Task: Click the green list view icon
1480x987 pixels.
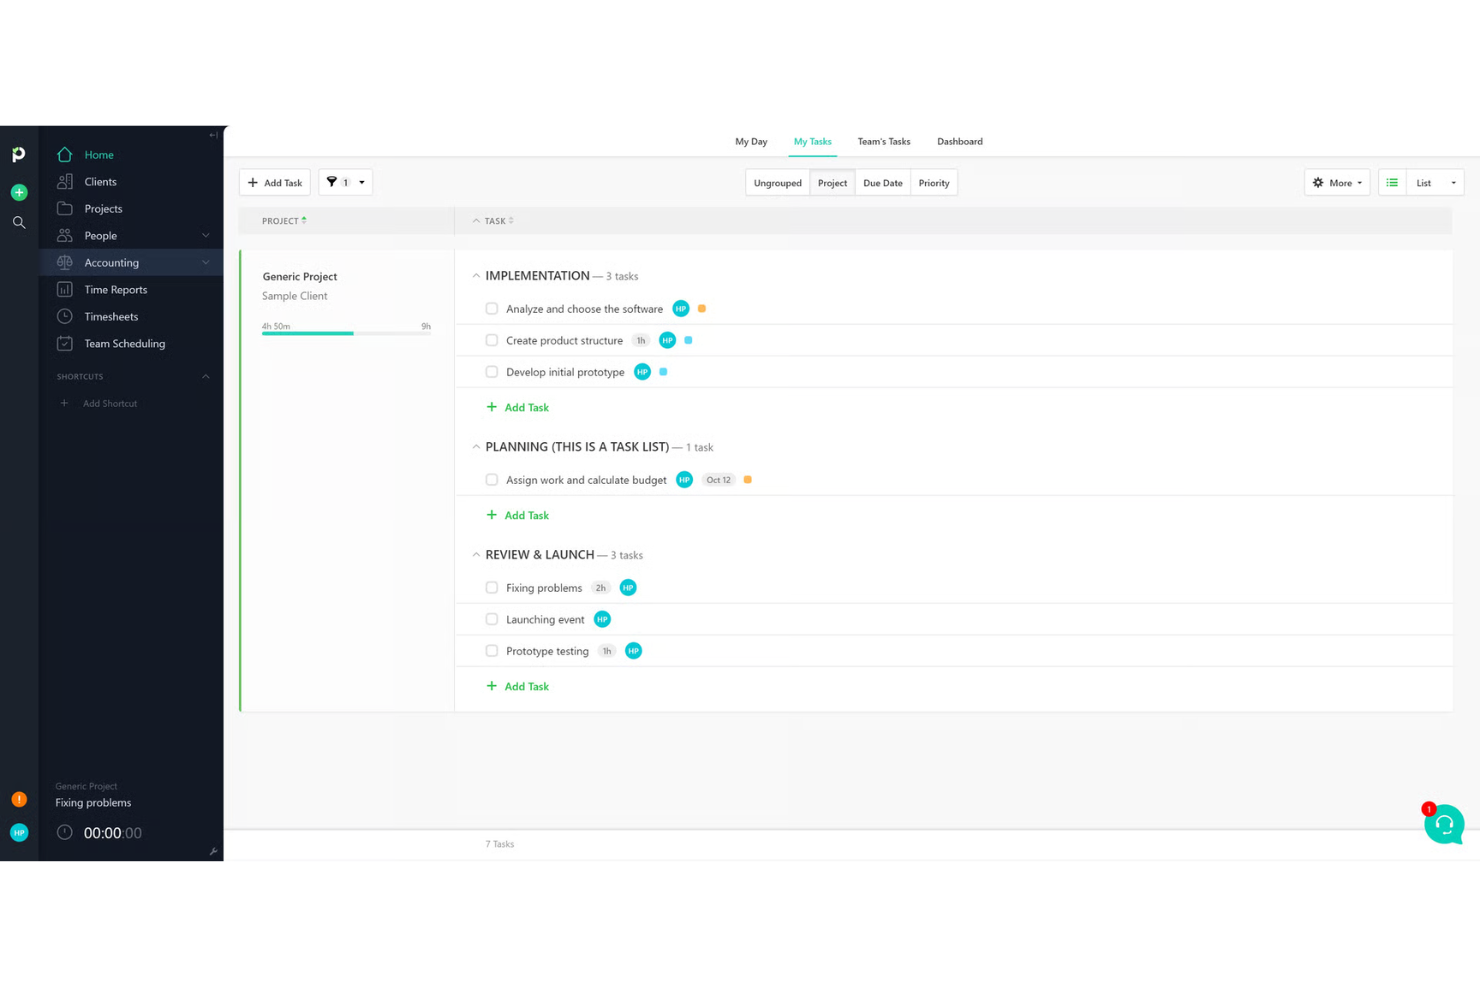Action: point(1391,182)
